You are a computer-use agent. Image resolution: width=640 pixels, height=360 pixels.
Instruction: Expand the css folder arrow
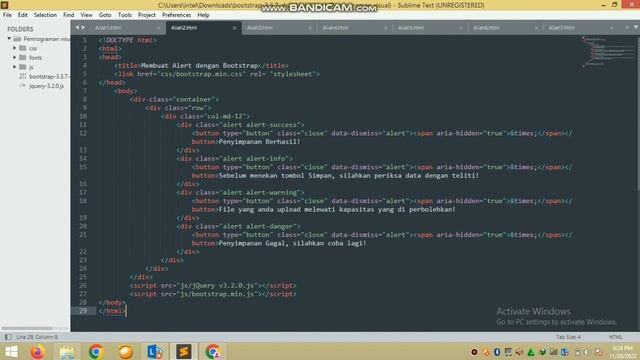(14, 48)
